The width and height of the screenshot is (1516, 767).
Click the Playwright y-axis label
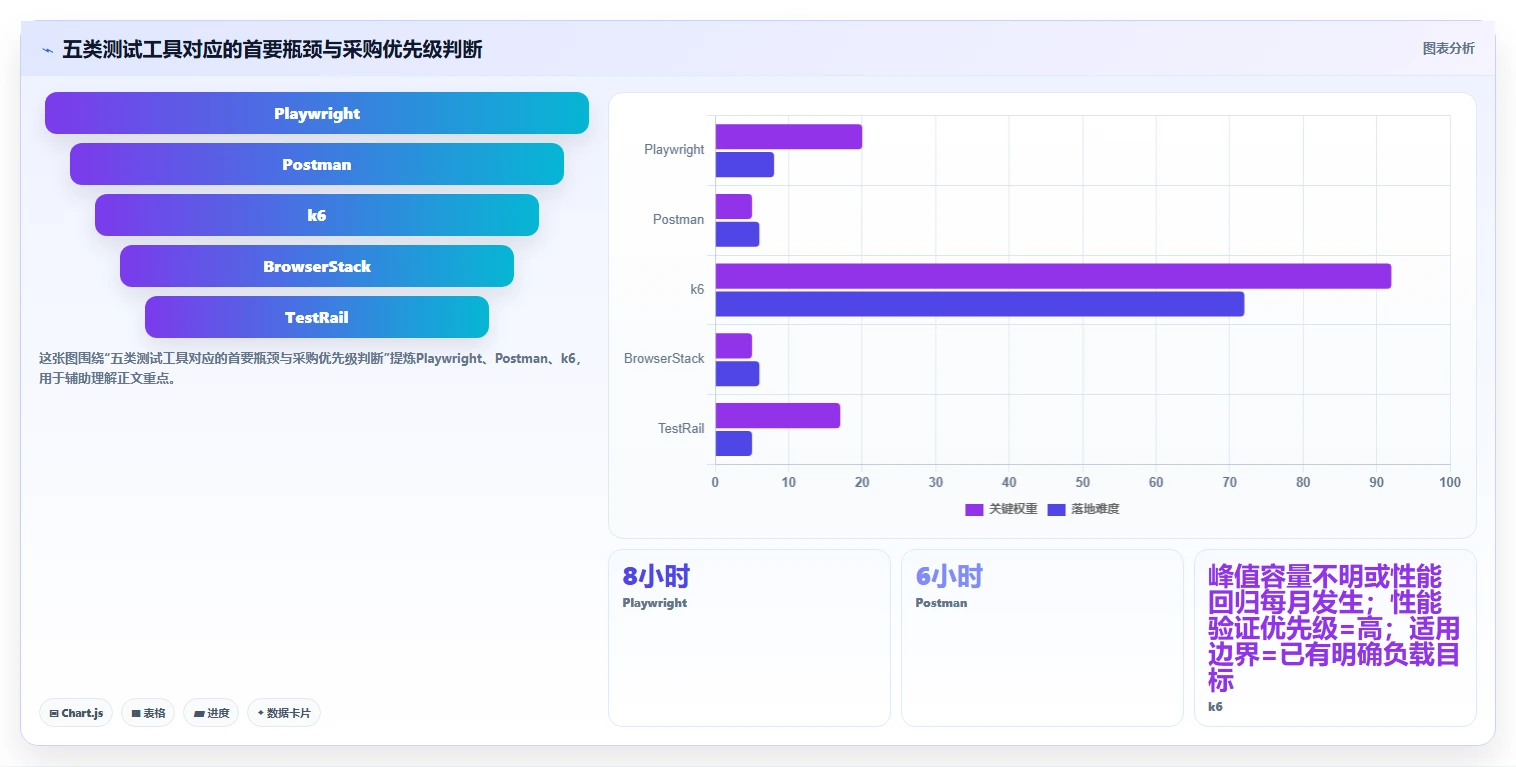(x=674, y=150)
